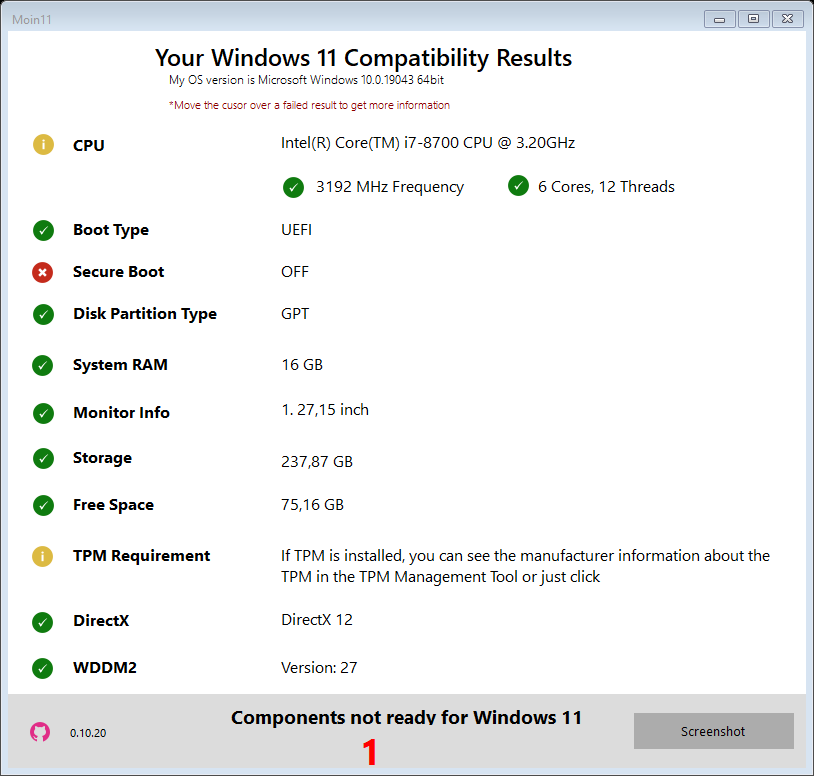The width and height of the screenshot is (814, 776).
Task: Click the red failed icon for Secure Boot
Action: click(43, 273)
